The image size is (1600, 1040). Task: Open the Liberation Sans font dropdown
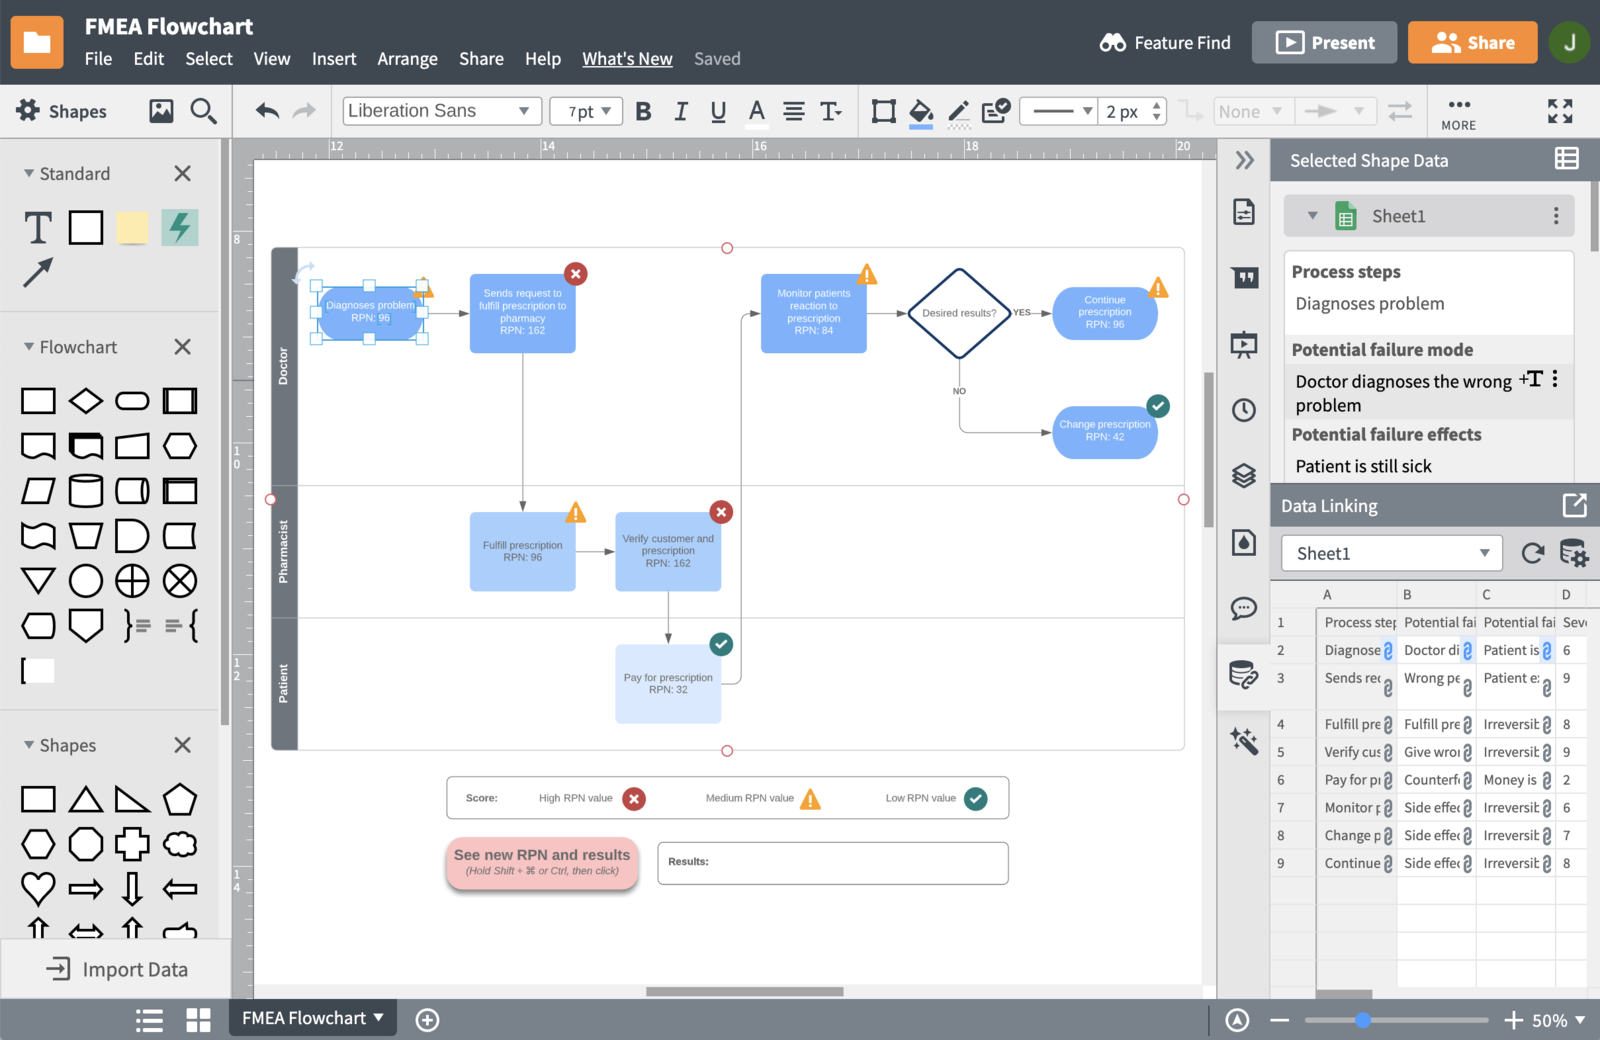tap(441, 110)
